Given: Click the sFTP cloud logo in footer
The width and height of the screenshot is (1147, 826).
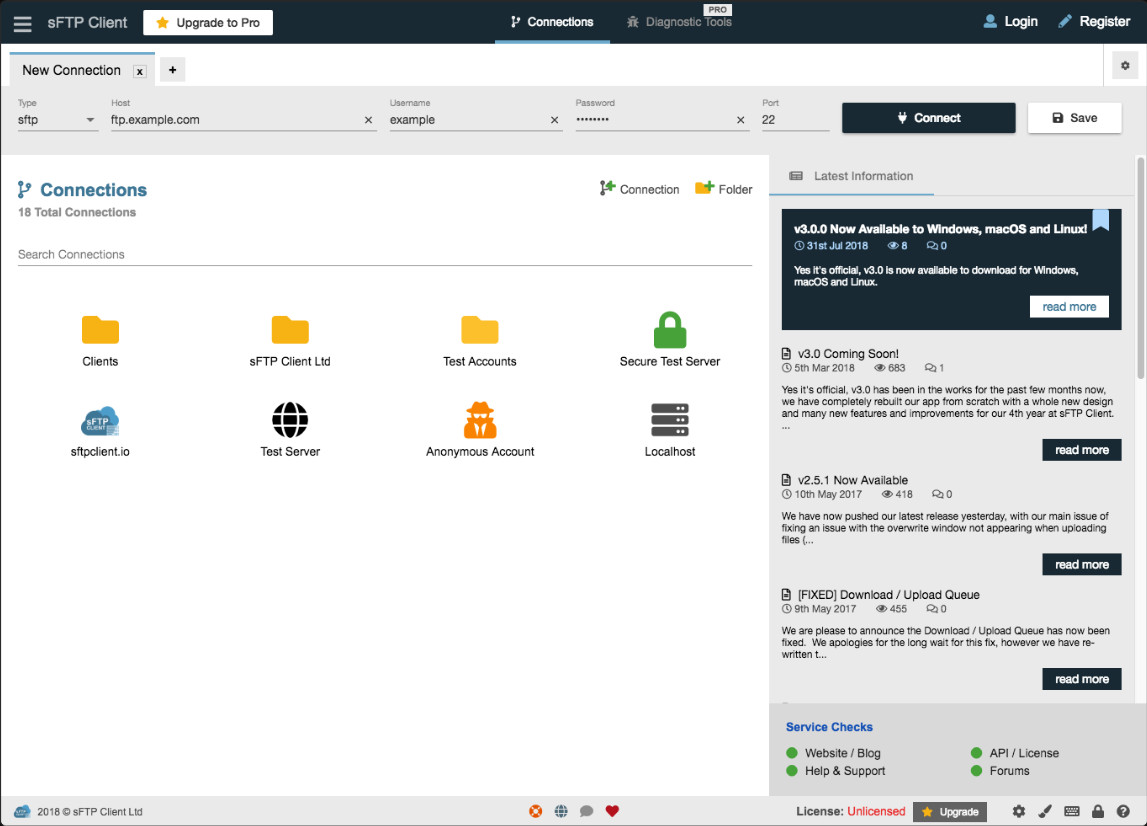Looking at the screenshot, I should [22, 811].
